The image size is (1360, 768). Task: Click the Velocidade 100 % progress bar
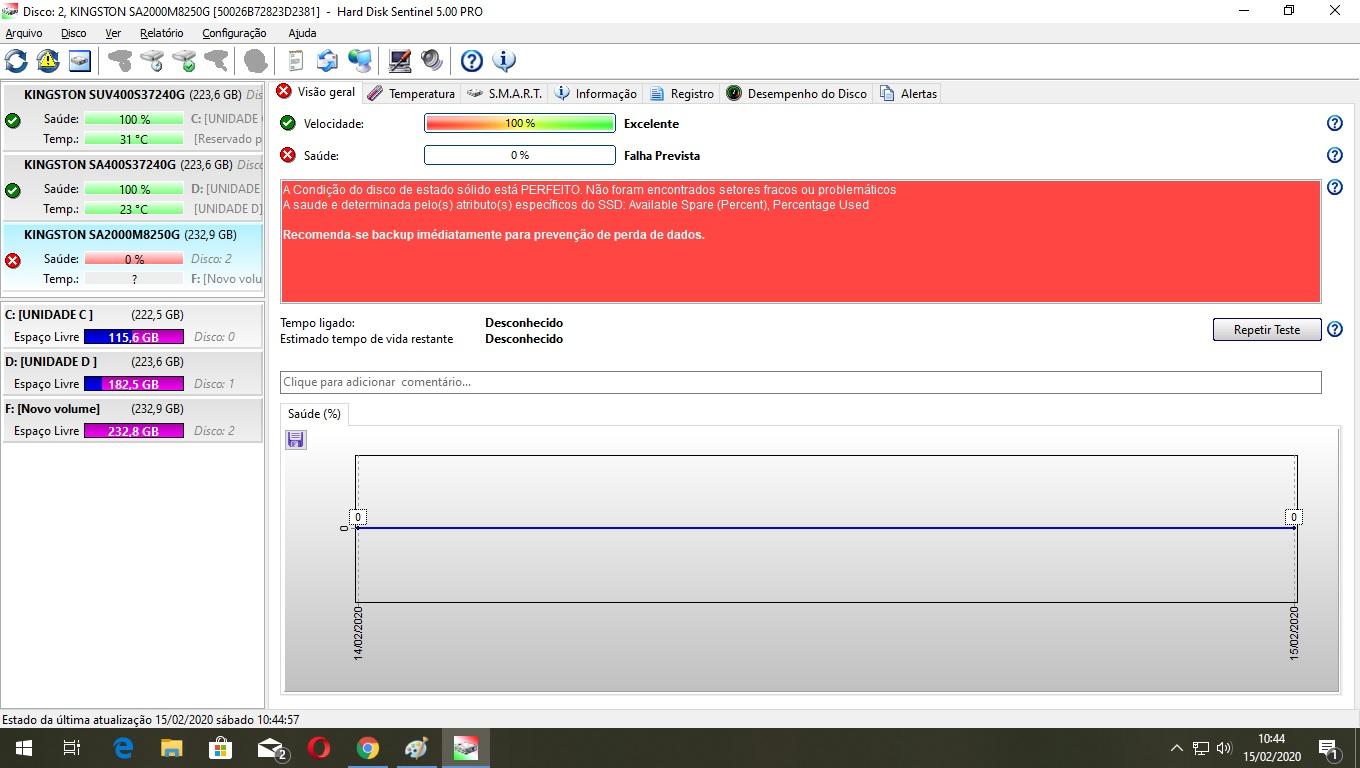520,123
